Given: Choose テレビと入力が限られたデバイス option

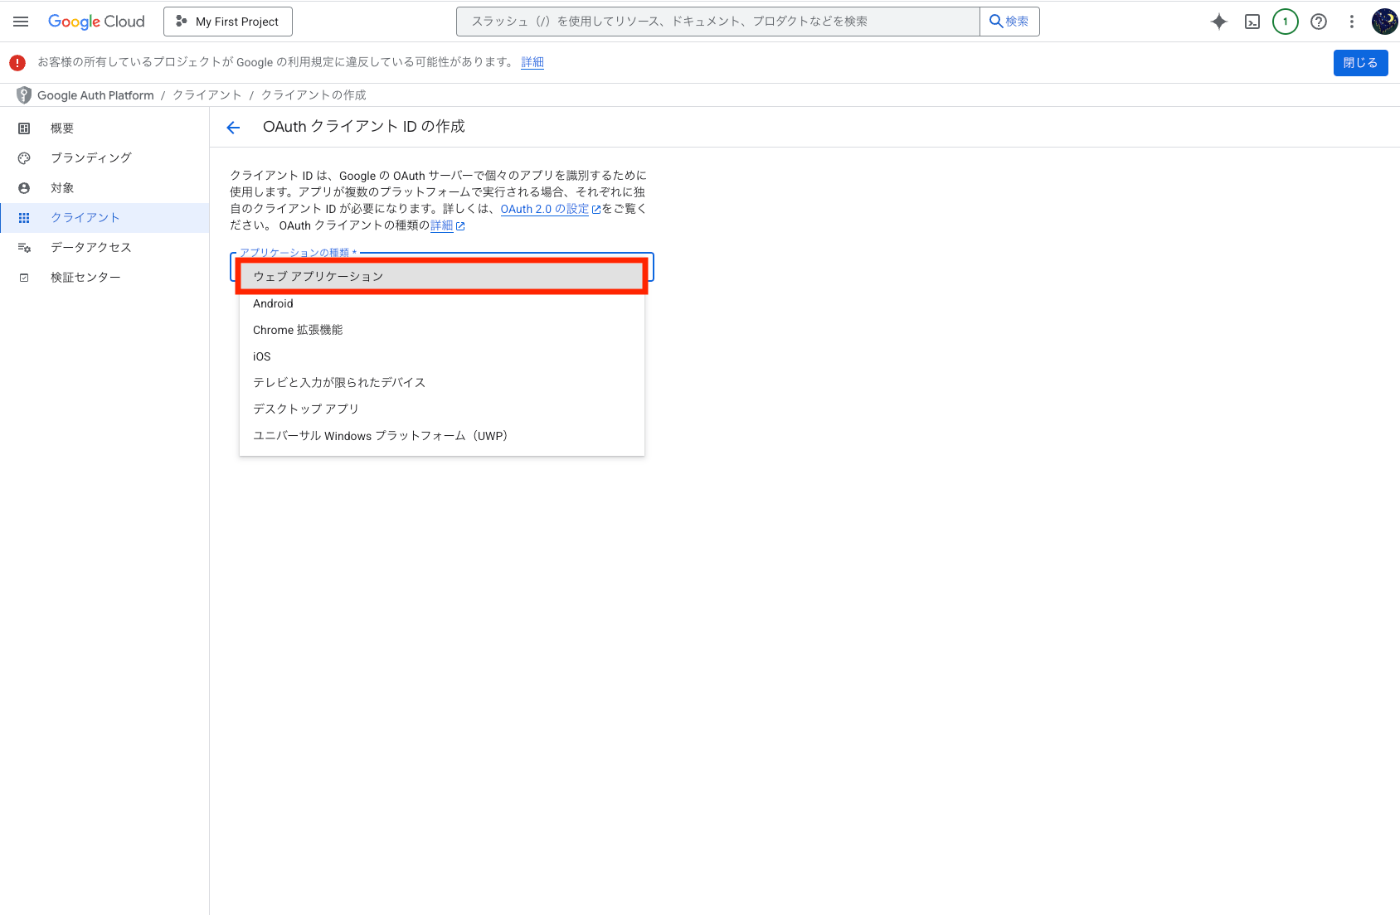Looking at the screenshot, I should click(442, 382).
